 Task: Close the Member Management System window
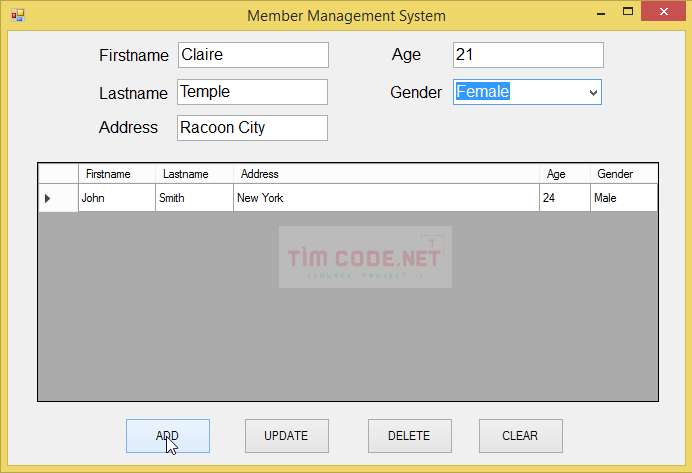[663, 12]
